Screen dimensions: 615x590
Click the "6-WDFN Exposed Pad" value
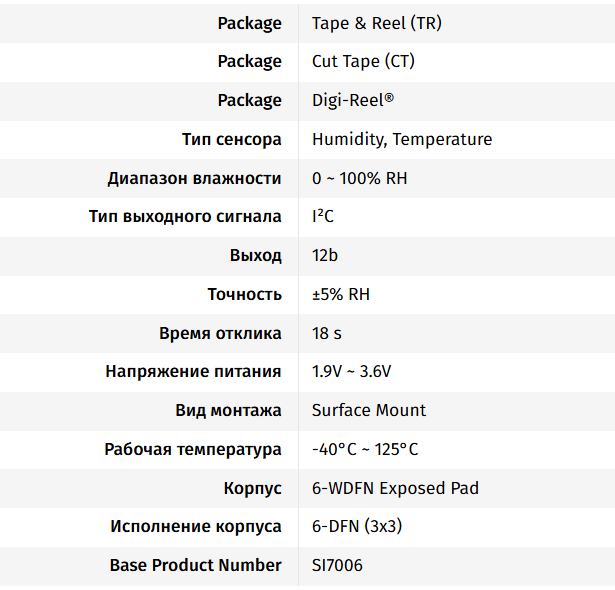click(395, 489)
